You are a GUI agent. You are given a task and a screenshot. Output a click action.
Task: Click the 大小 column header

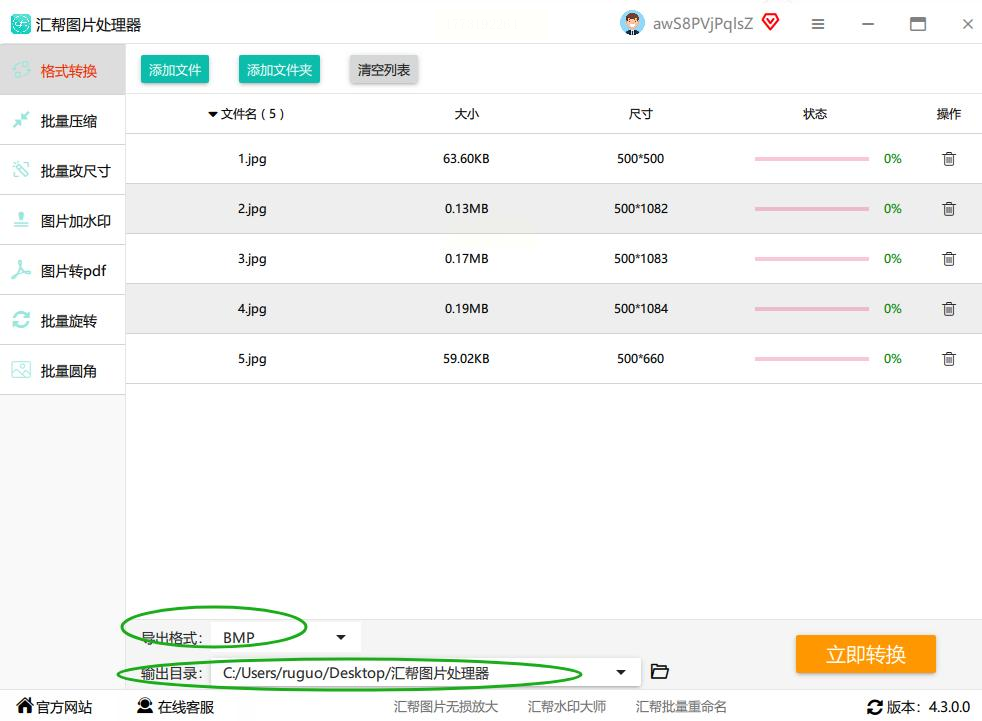(x=467, y=114)
